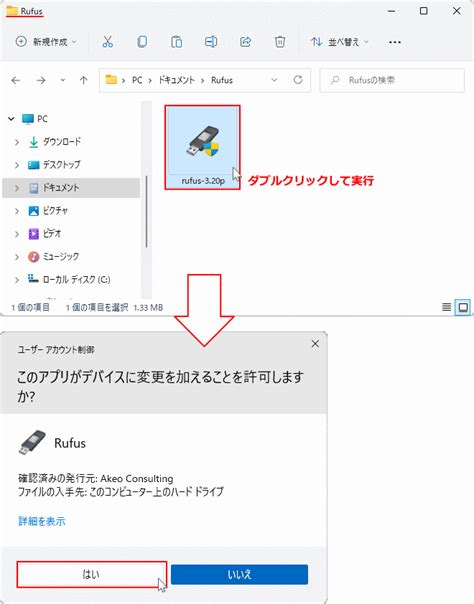474x604 pixels.
Task: Collapse the PC tree node
Action: [11, 119]
